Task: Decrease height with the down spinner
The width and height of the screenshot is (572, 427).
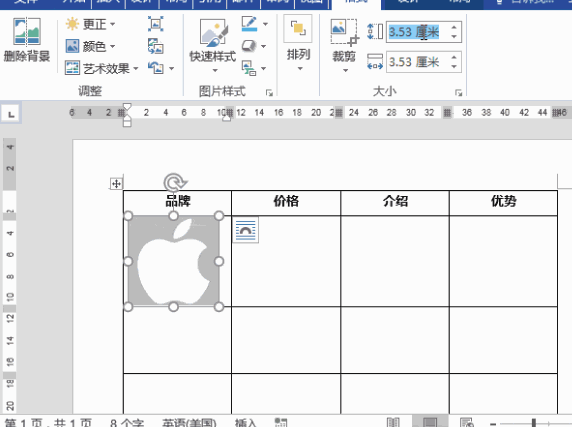Action: 454,36
